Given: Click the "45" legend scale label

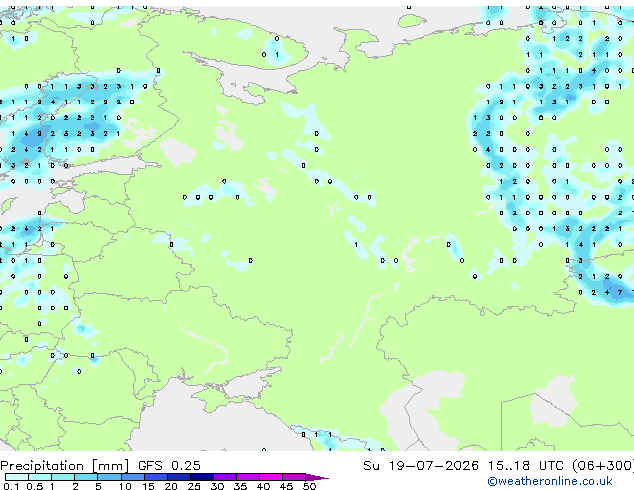Looking at the screenshot, I should click(286, 486).
